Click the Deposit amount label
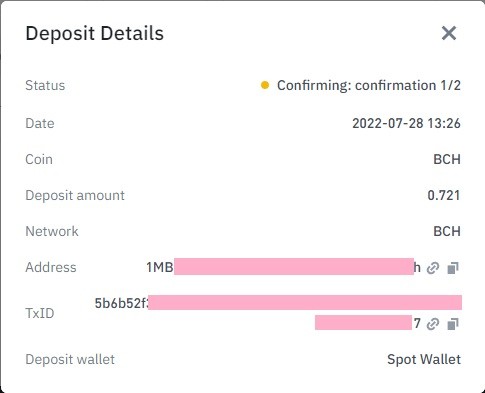This screenshot has width=485, height=393. click(75, 195)
